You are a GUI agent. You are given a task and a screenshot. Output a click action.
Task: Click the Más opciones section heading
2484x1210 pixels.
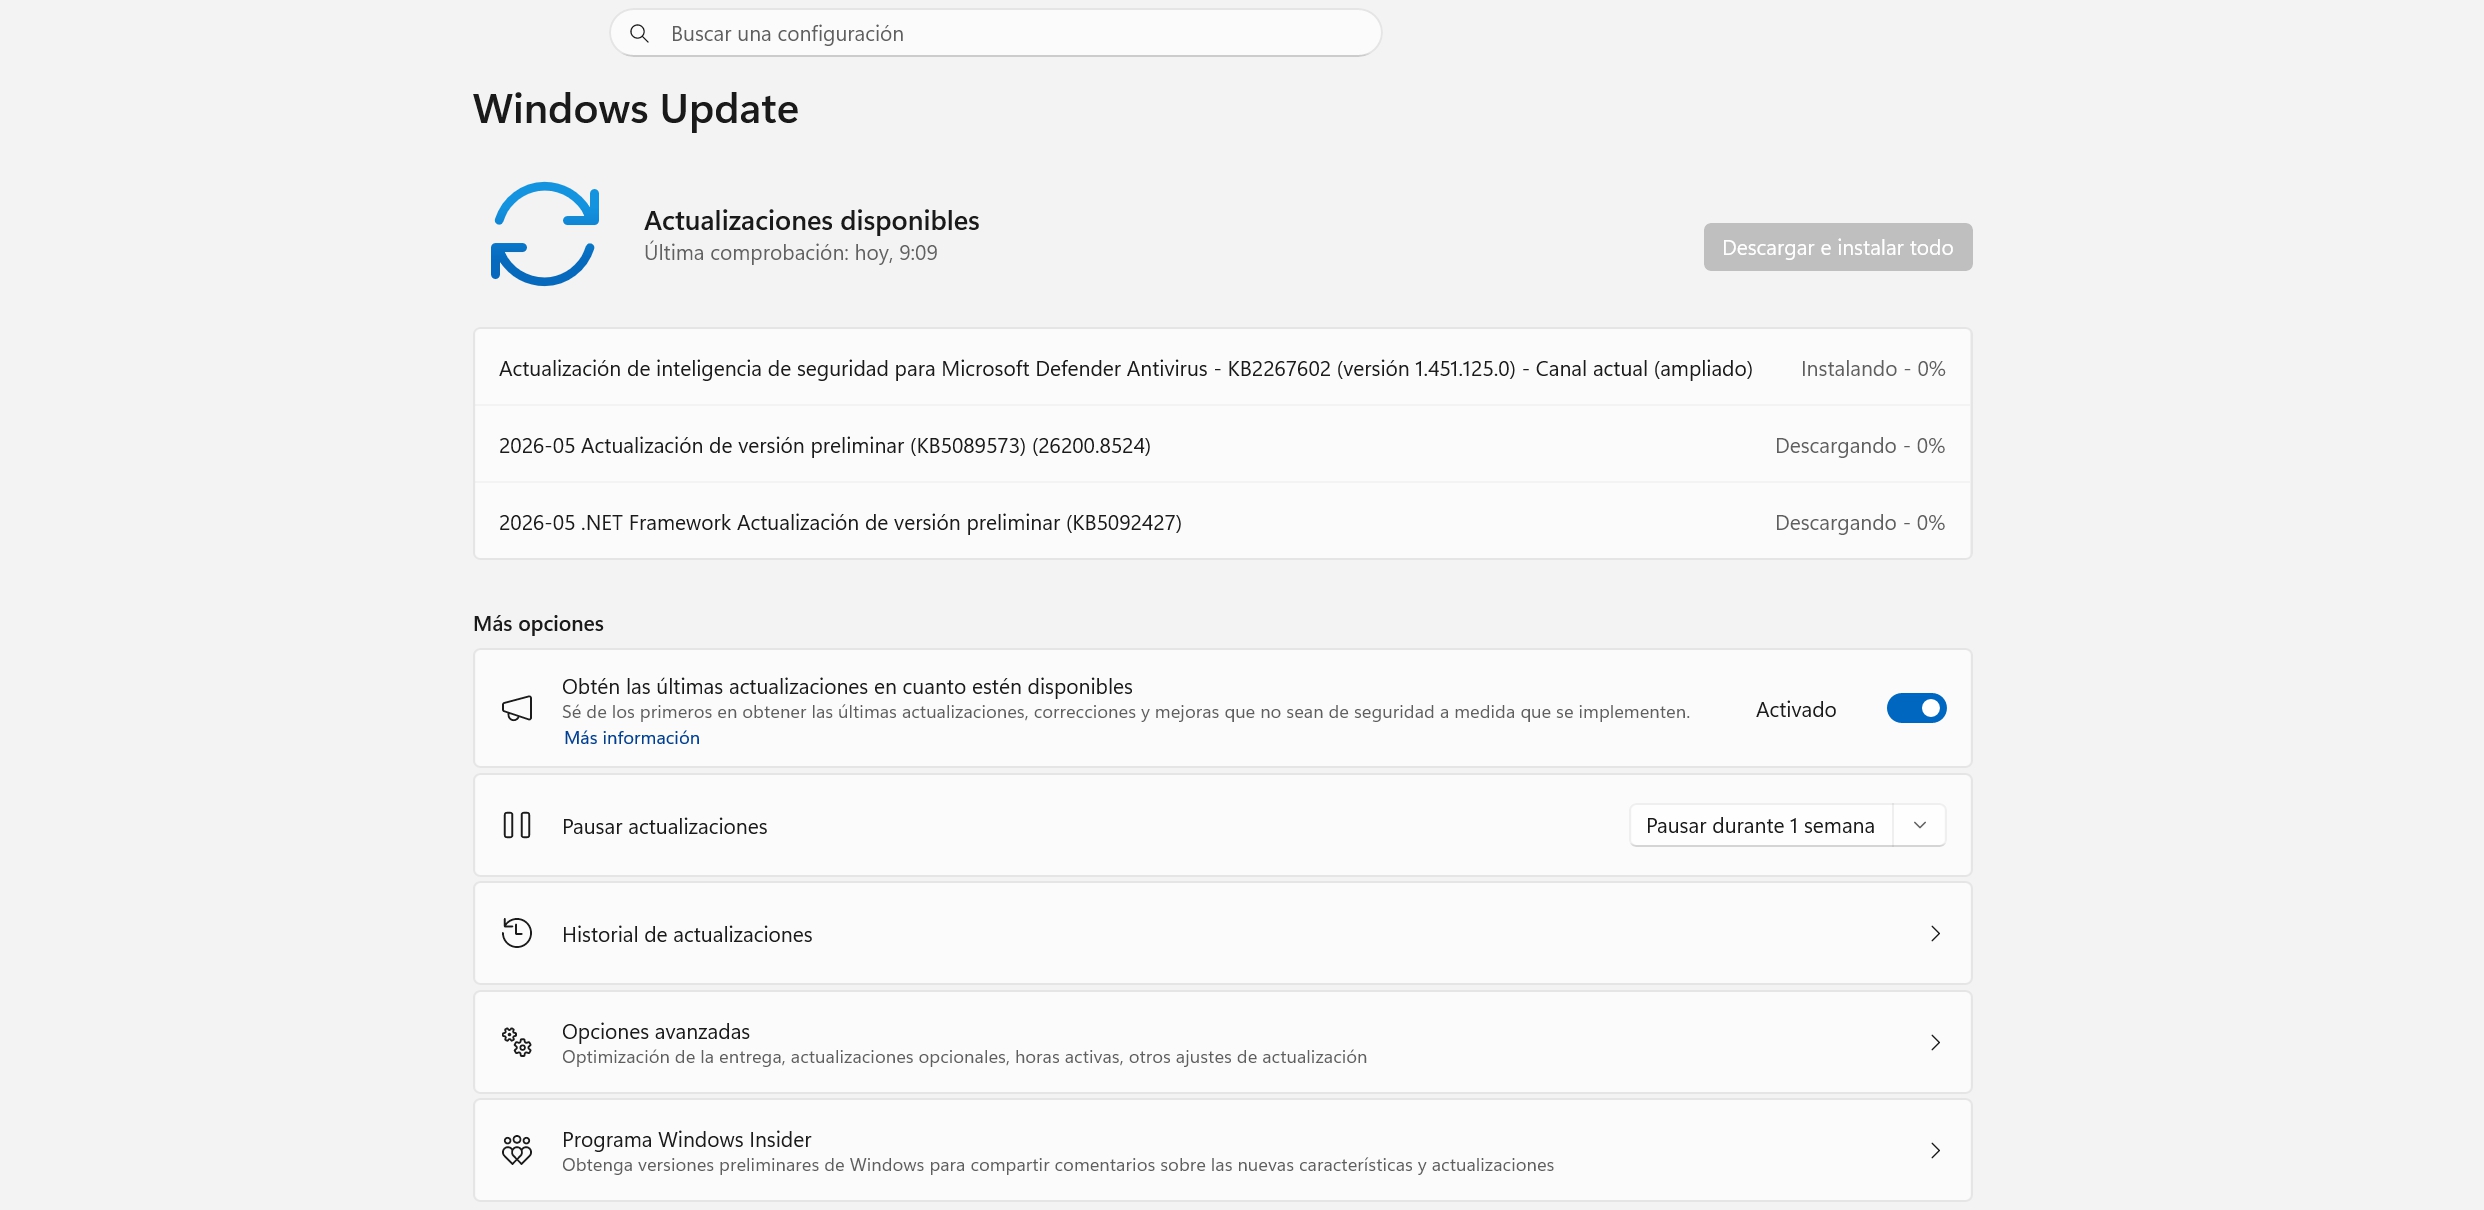click(538, 624)
